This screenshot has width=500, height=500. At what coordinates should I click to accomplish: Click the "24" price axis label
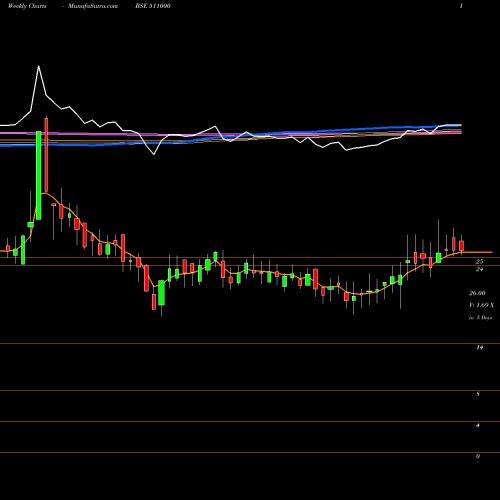tap(479, 269)
